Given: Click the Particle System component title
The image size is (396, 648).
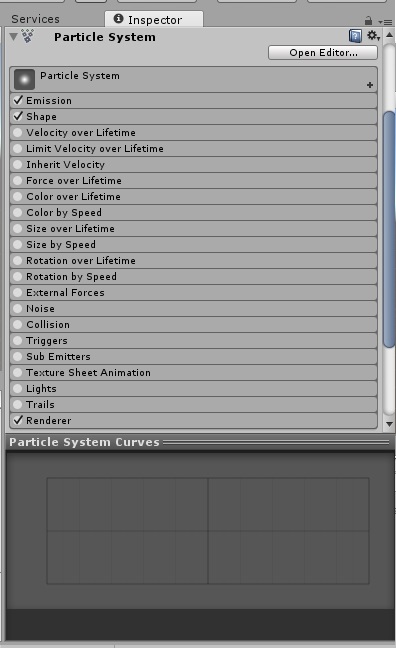Looking at the screenshot, I should (x=105, y=37).
